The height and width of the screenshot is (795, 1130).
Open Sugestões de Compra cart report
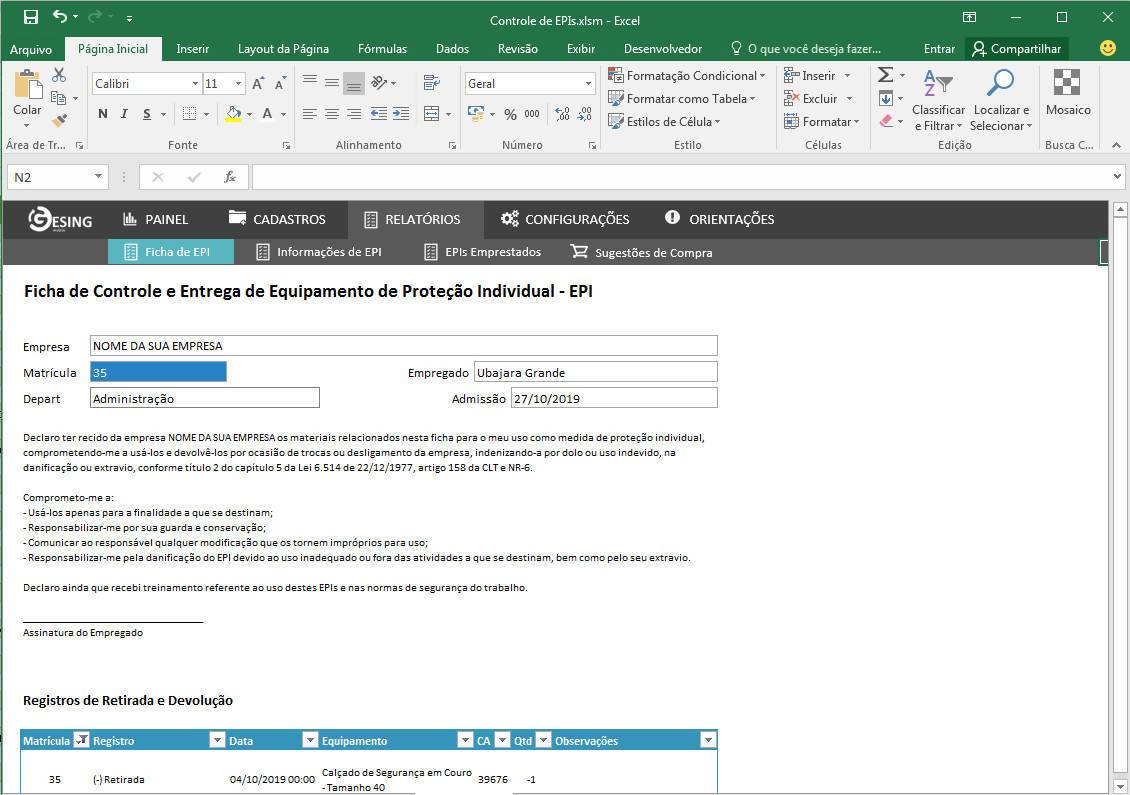[x=641, y=252]
